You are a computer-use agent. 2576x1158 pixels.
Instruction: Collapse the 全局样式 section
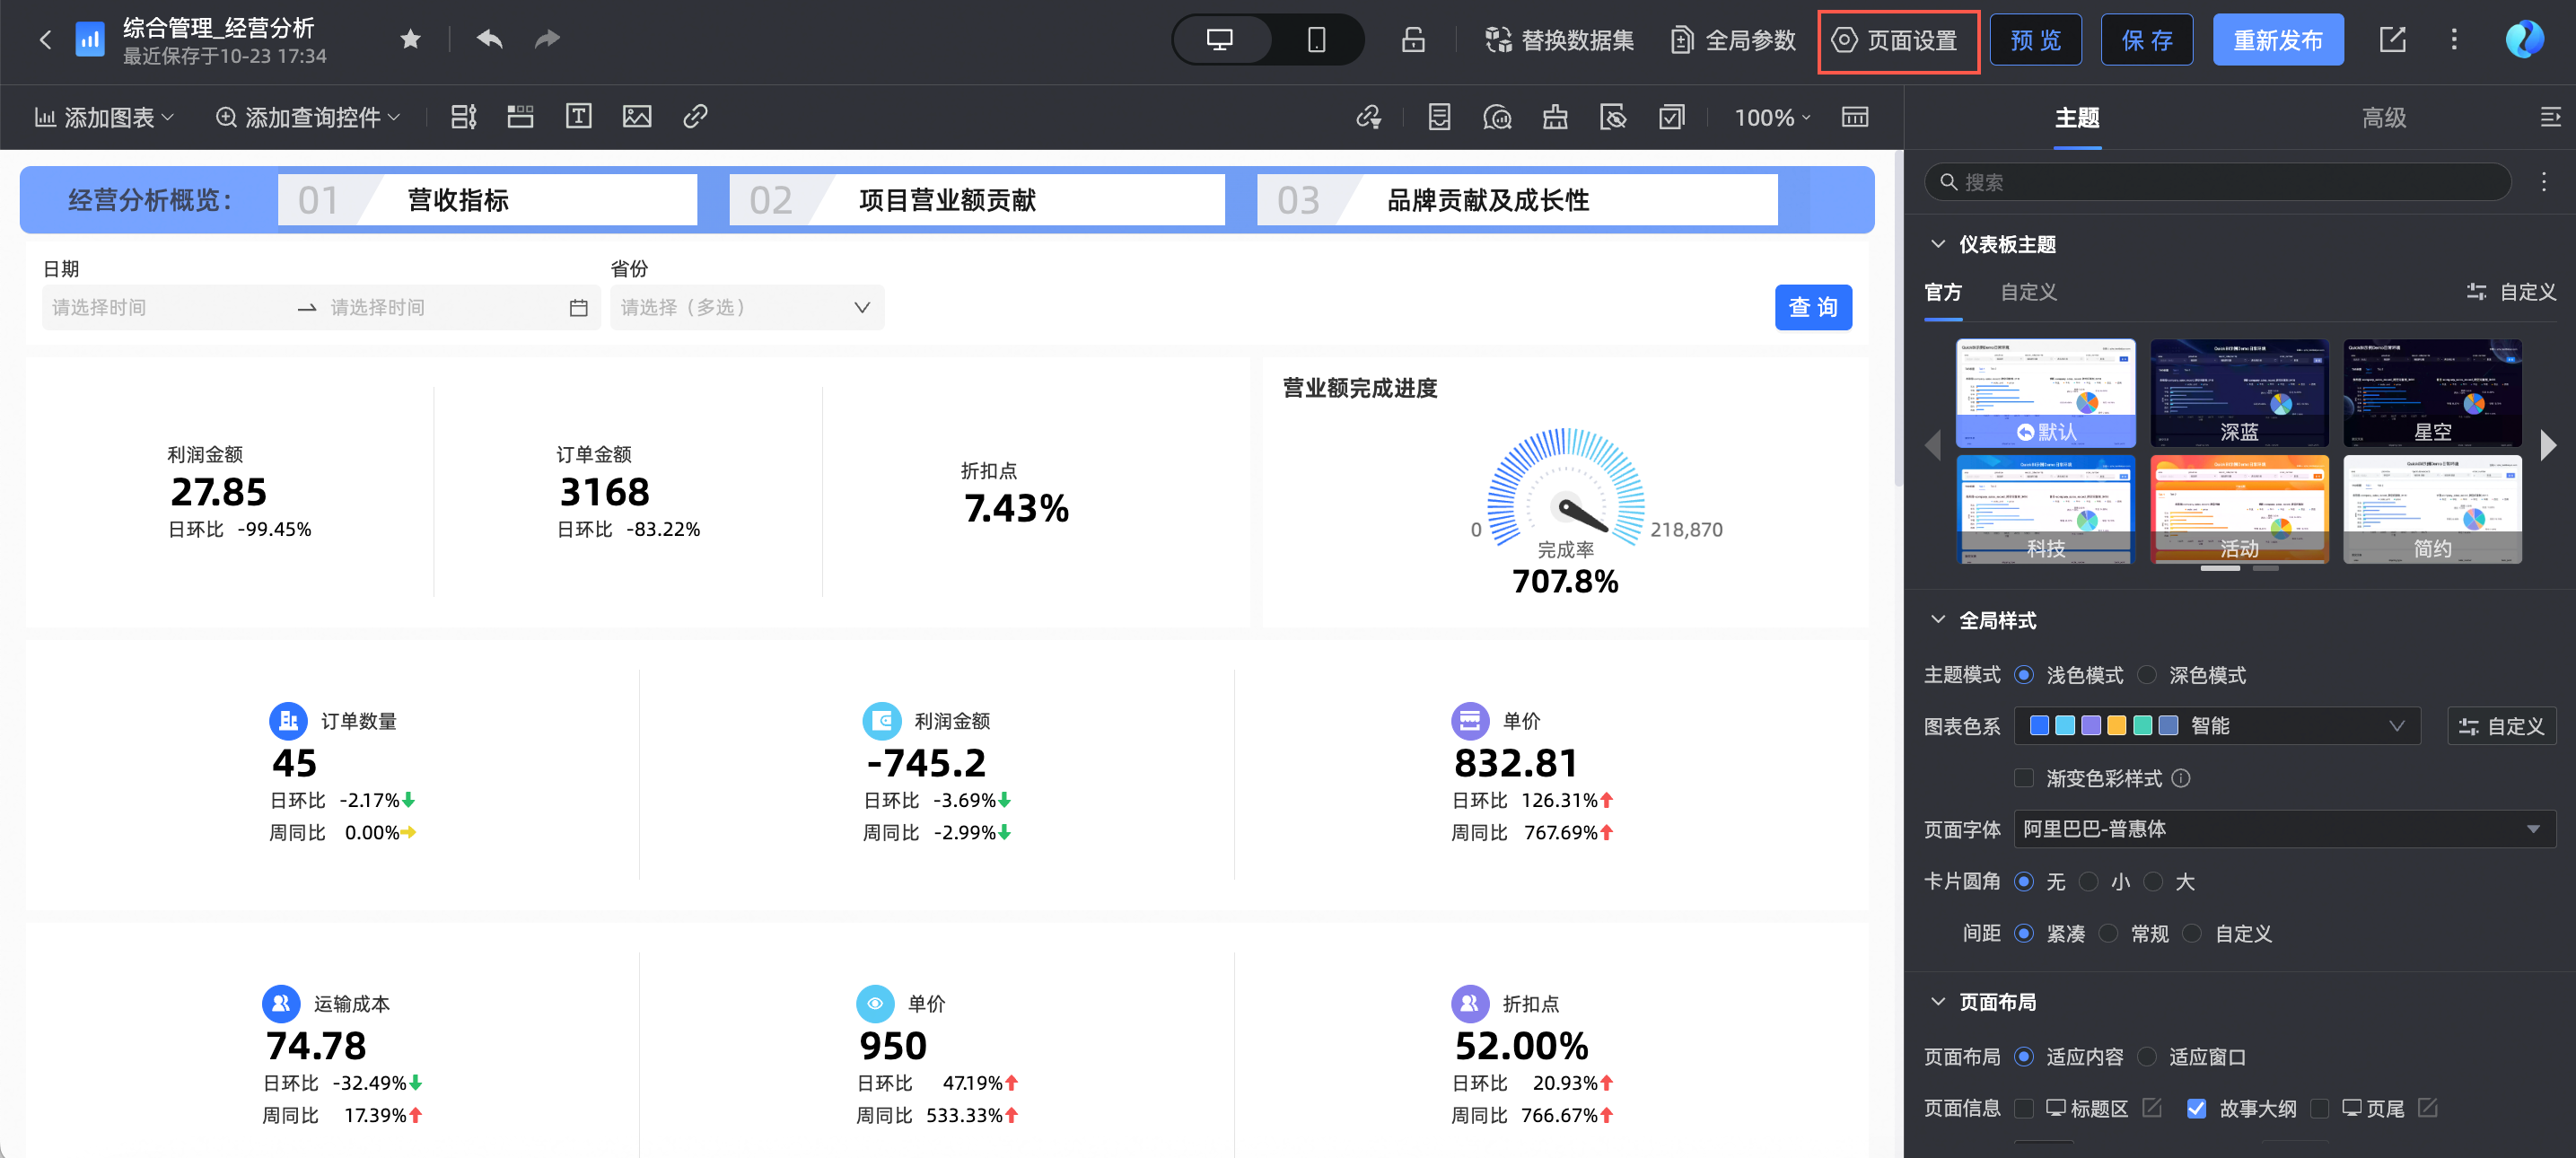pyautogui.click(x=1938, y=621)
